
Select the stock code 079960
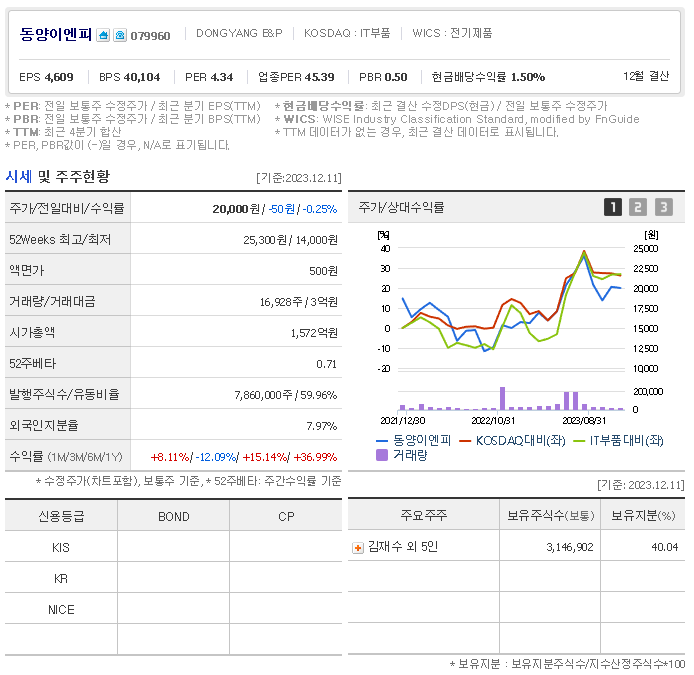point(150,36)
